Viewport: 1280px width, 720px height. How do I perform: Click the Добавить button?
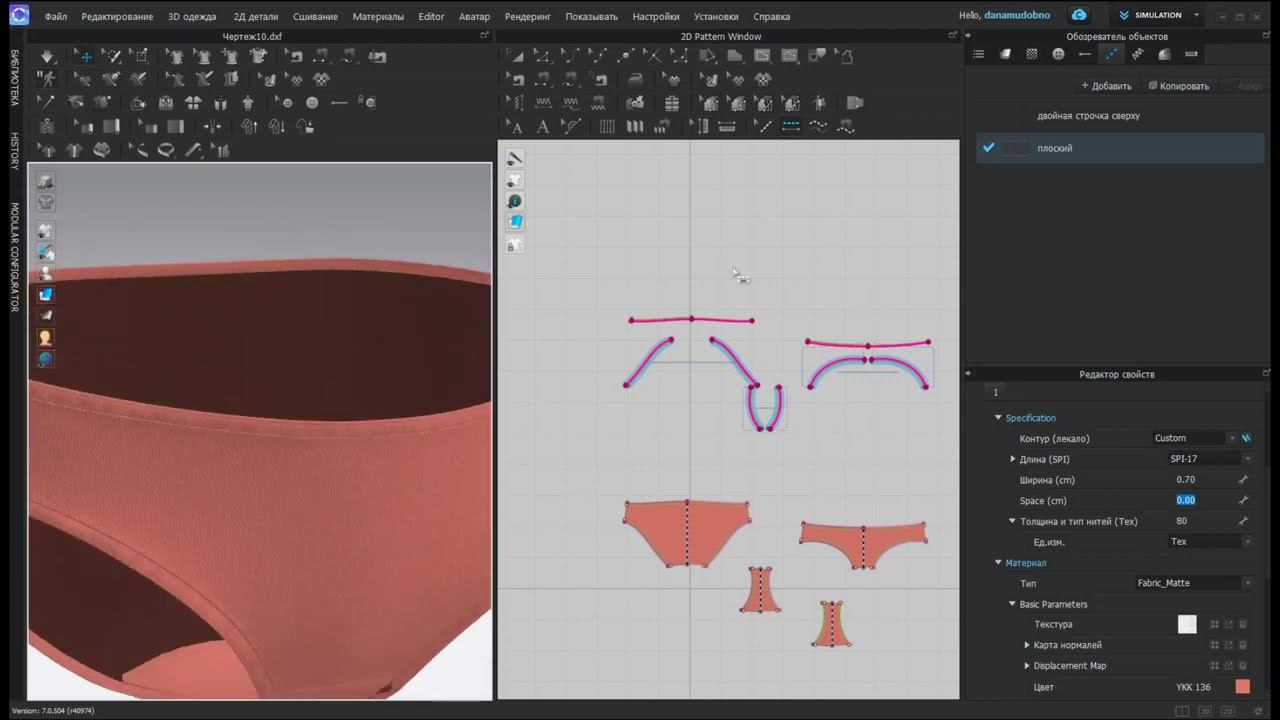[x=1106, y=86]
